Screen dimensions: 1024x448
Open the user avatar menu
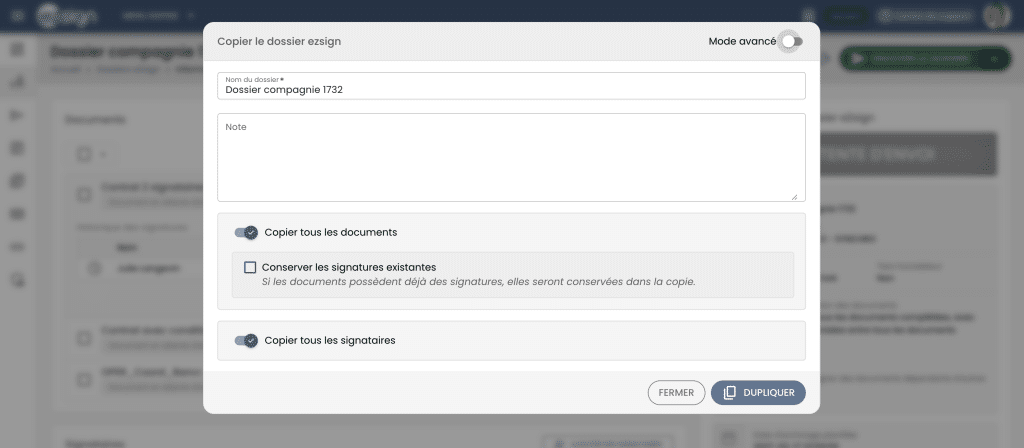tap(997, 16)
